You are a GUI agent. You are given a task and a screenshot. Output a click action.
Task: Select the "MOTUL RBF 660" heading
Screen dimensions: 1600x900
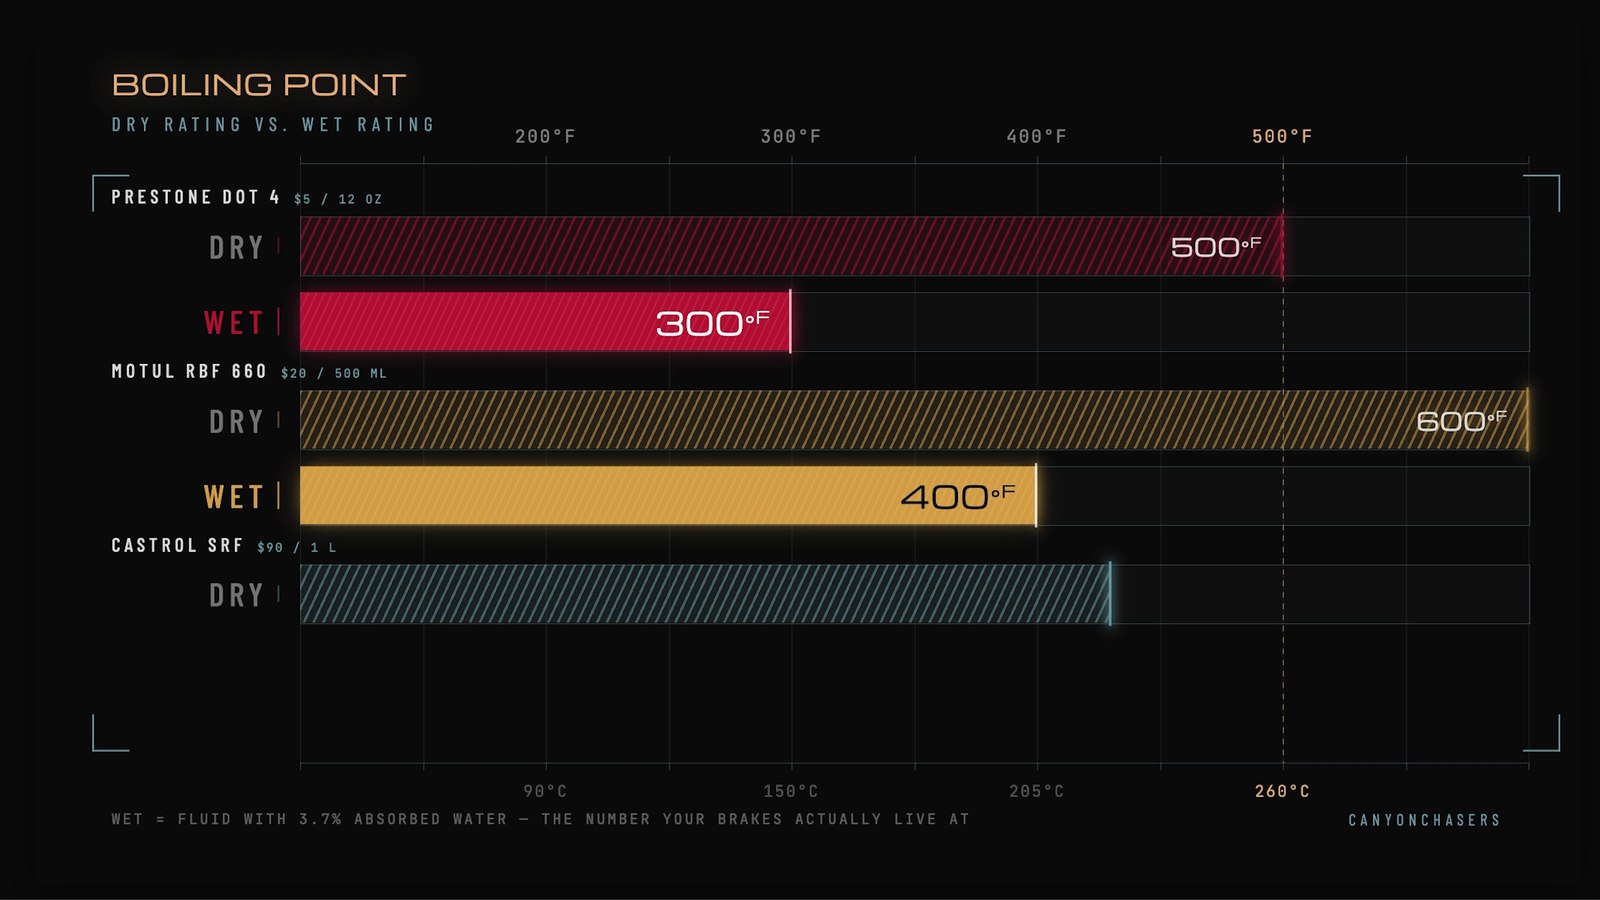click(x=189, y=371)
